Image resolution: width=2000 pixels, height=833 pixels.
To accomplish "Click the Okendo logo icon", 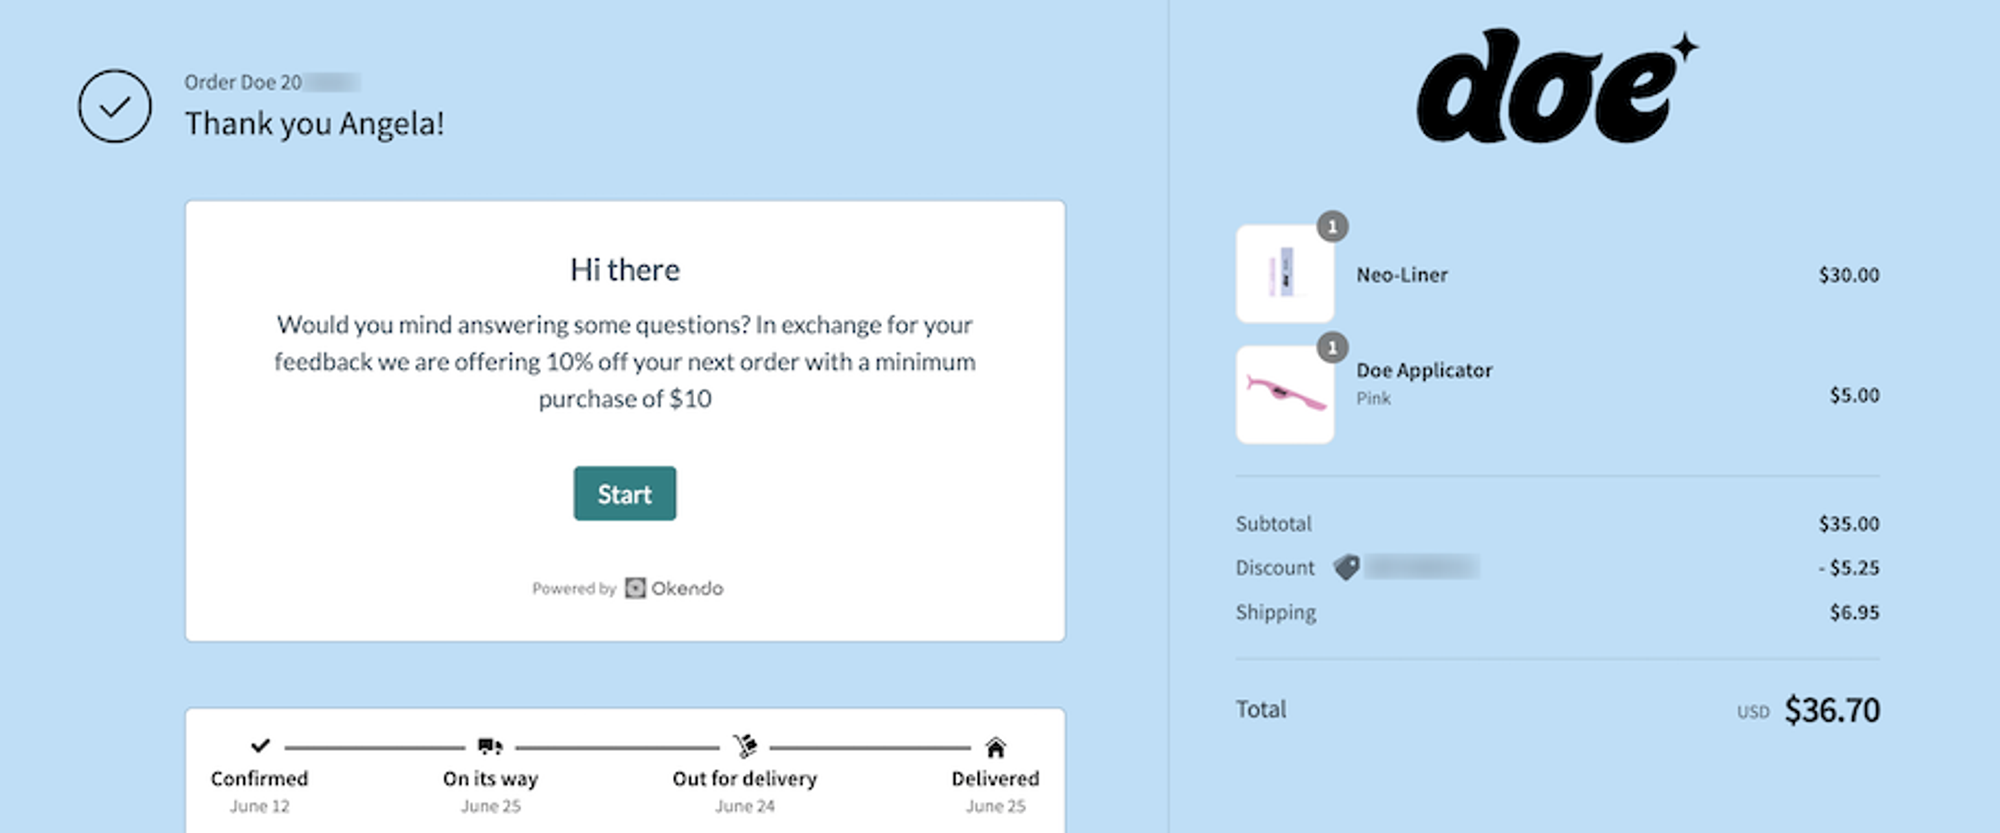I will (635, 588).
